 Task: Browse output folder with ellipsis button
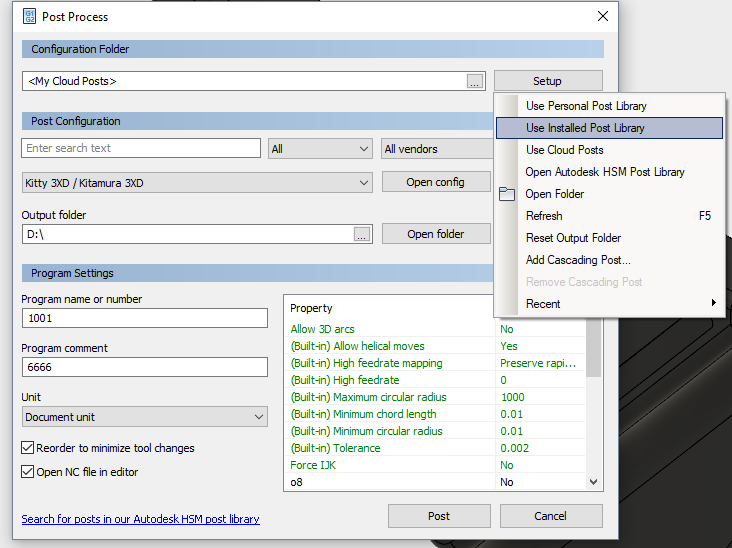tap(362, 234)
